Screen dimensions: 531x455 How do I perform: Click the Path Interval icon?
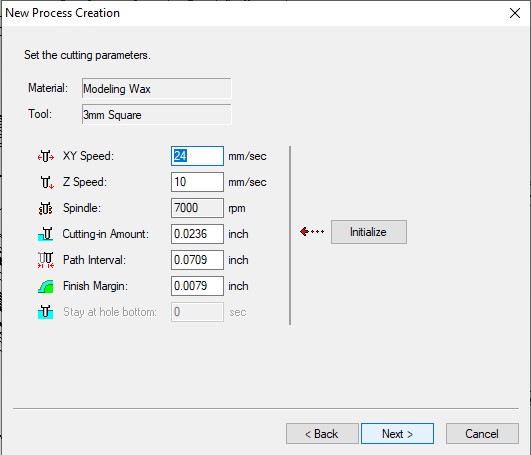[x=46, y=260]
